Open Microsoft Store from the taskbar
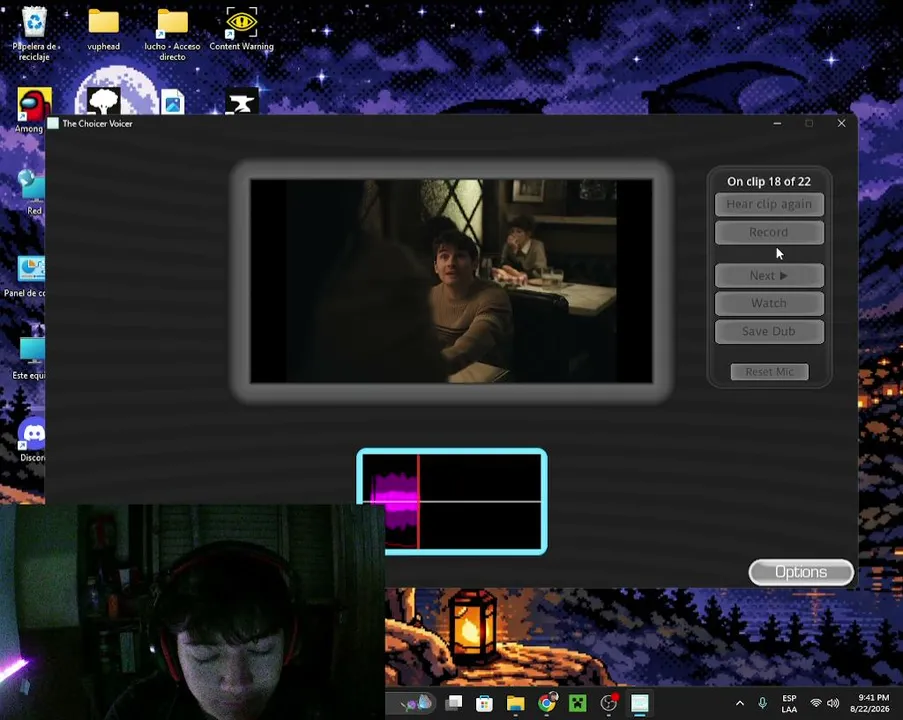The image size is (903, 720). [x=484, y=703]
